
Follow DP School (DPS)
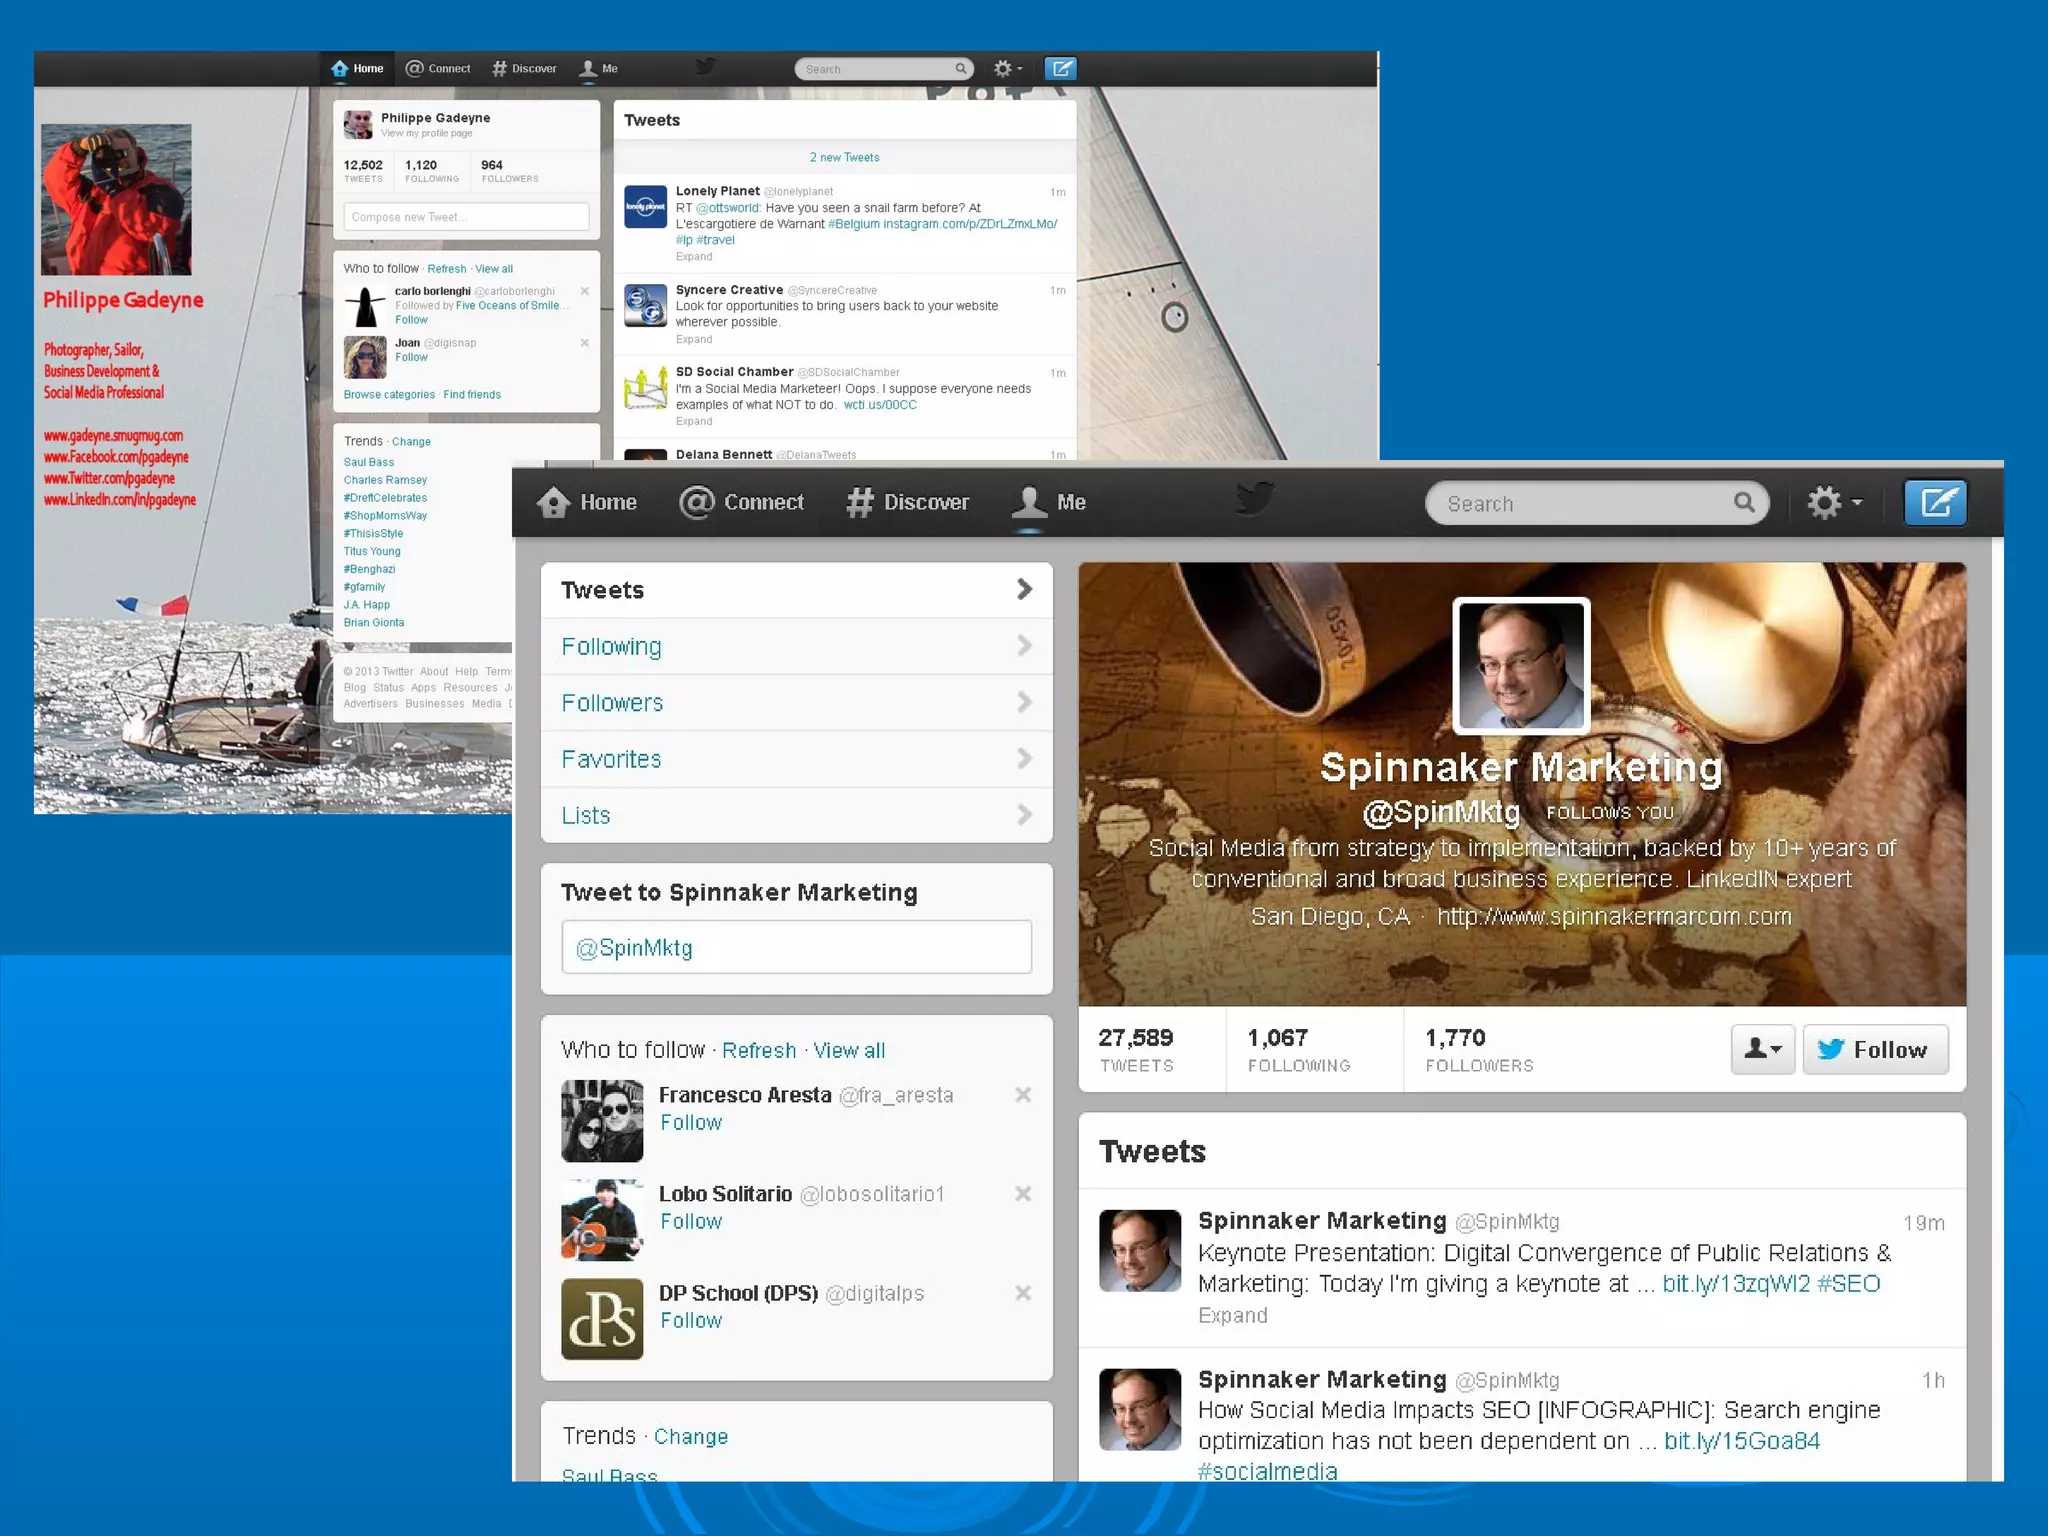coord(691,1320)
